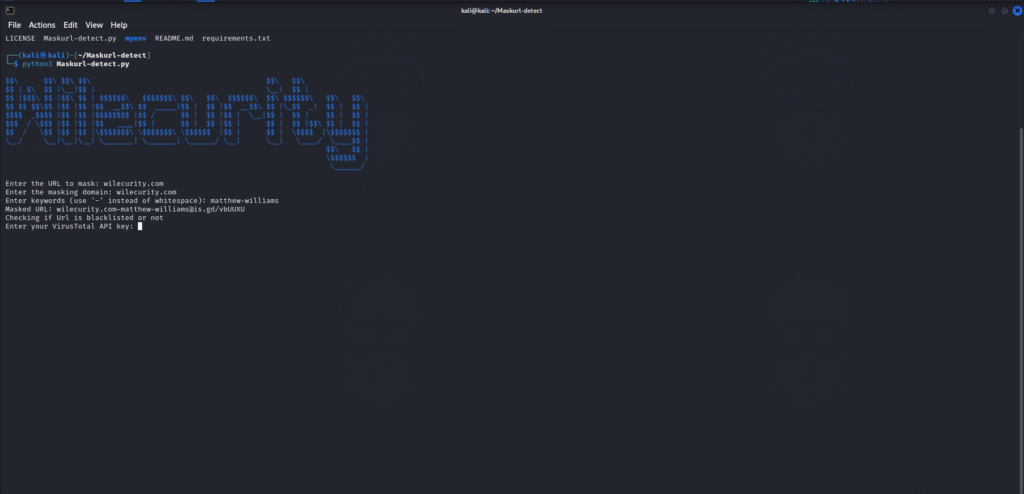This screenshot has height=494, width=1024.
Task: Open the Edit menu
Action: tap(70, 24)
